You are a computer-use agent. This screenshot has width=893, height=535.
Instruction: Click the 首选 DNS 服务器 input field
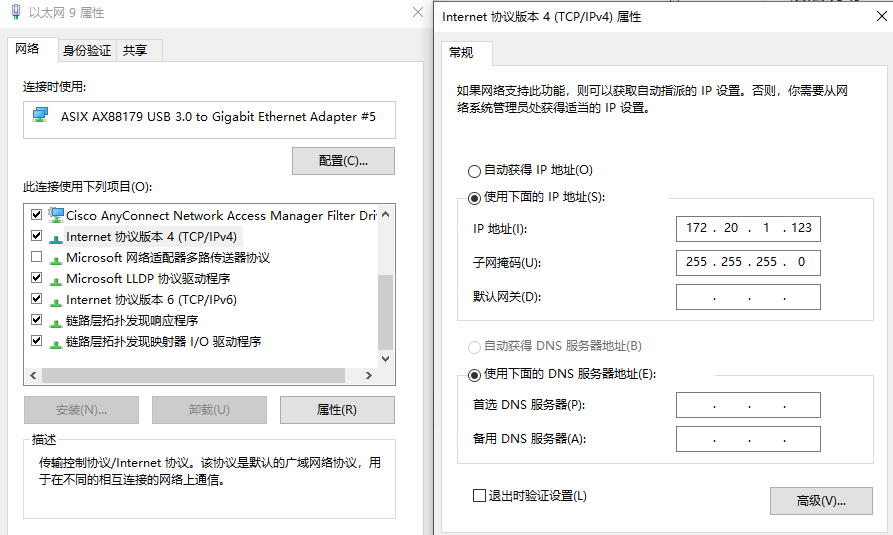tap(748, 405)
